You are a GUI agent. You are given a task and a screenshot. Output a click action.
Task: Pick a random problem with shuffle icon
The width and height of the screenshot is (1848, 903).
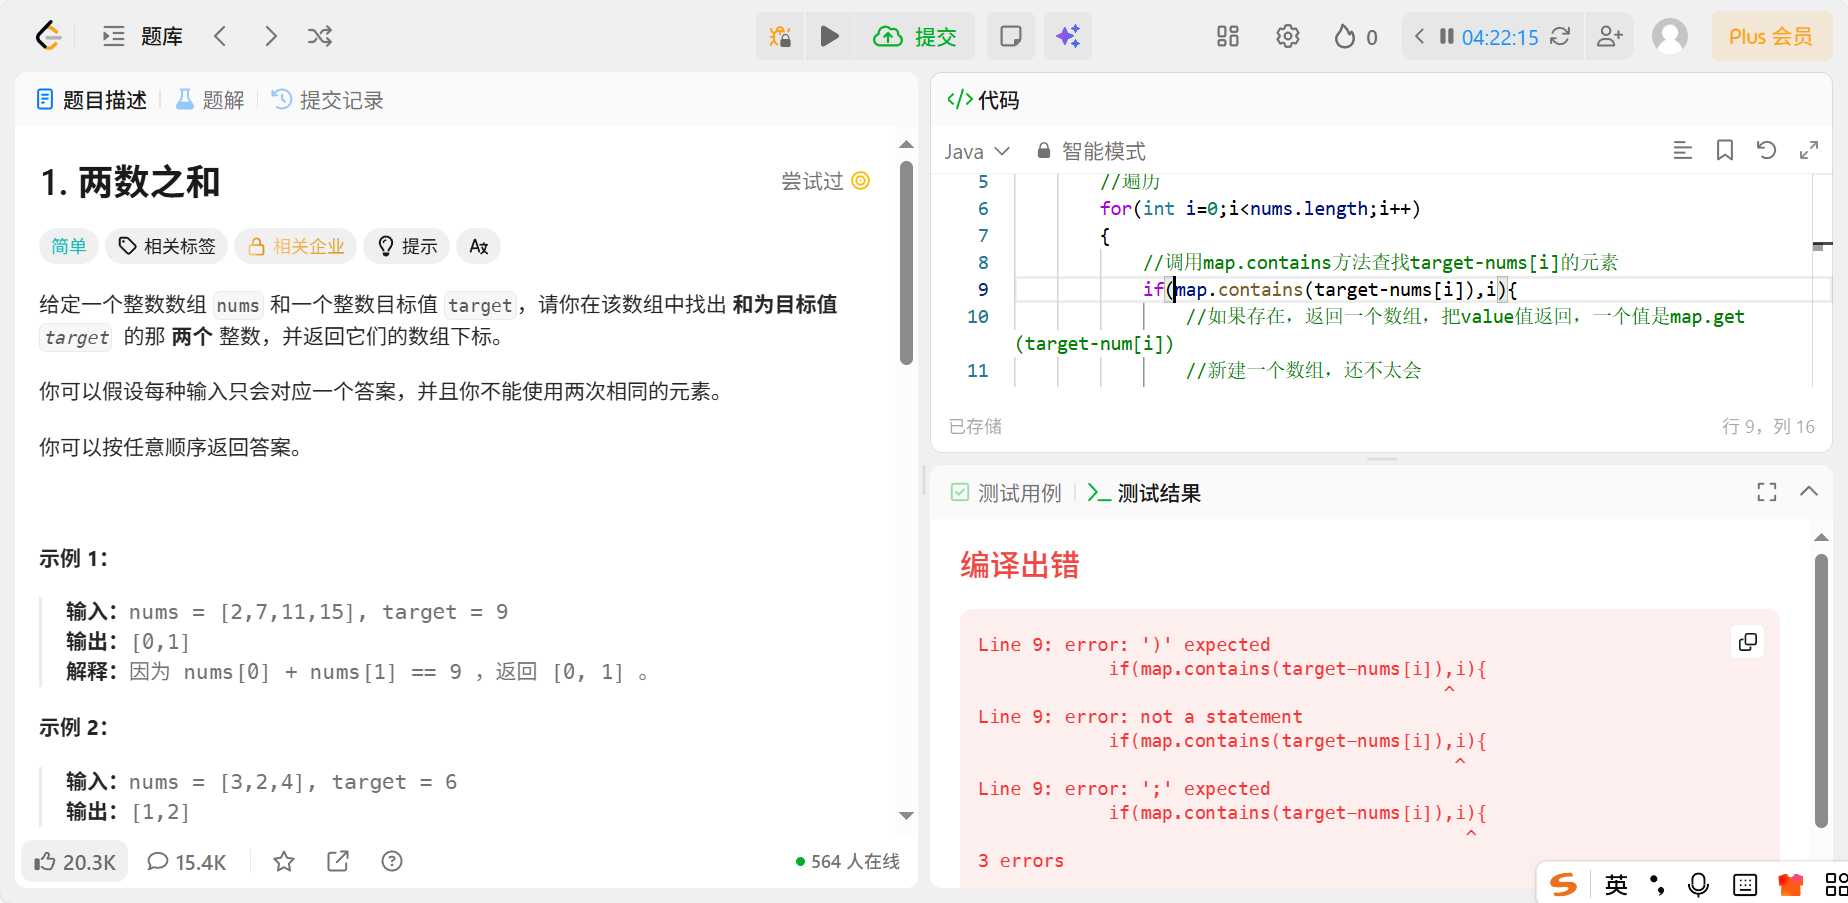(x=320, y=37)
